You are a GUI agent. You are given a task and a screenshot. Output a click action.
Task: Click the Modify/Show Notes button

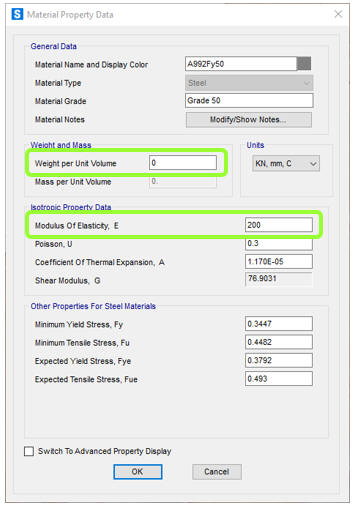pos(249,120)
